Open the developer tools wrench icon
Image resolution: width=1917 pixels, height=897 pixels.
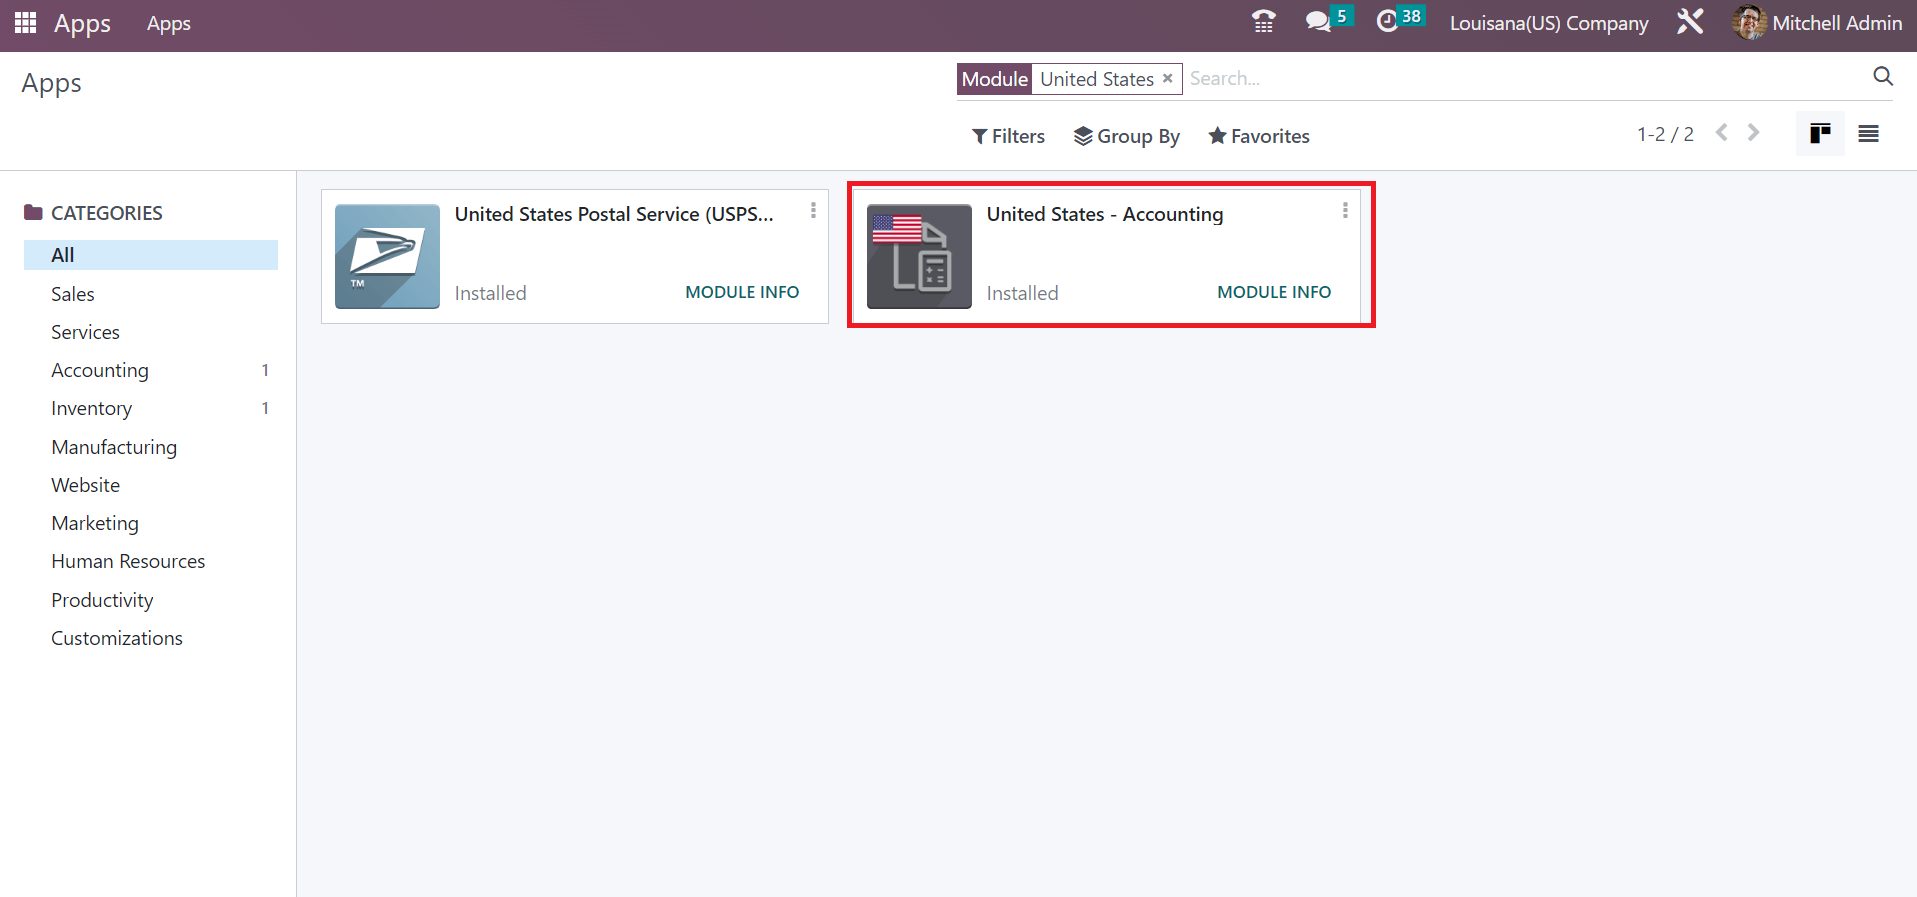1690,22
